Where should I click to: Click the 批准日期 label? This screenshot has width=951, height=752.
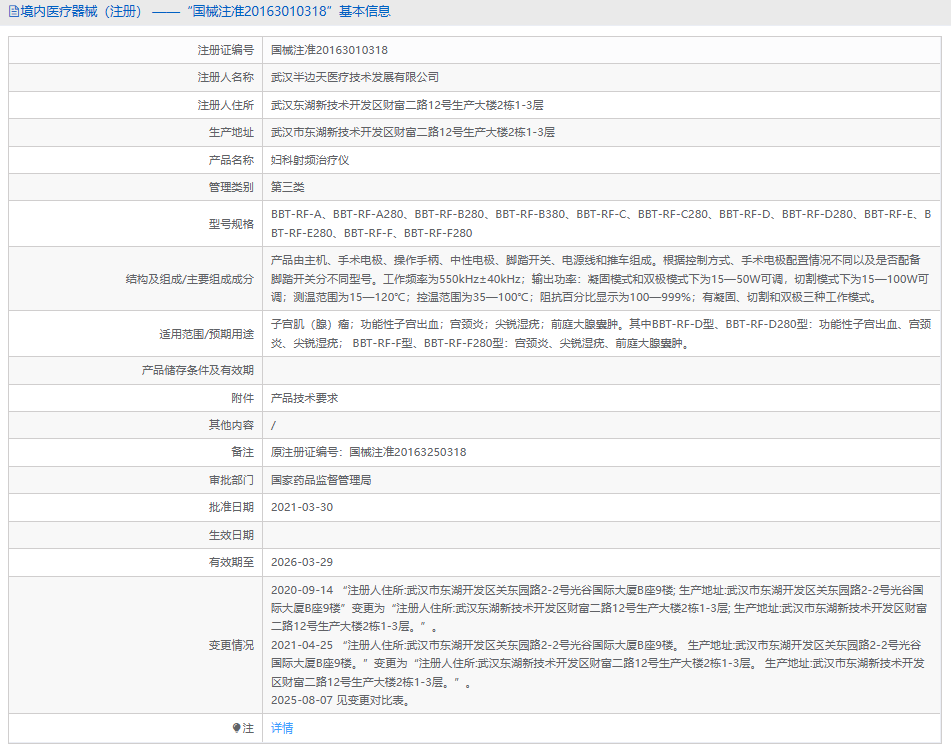[x=231, y=508]
